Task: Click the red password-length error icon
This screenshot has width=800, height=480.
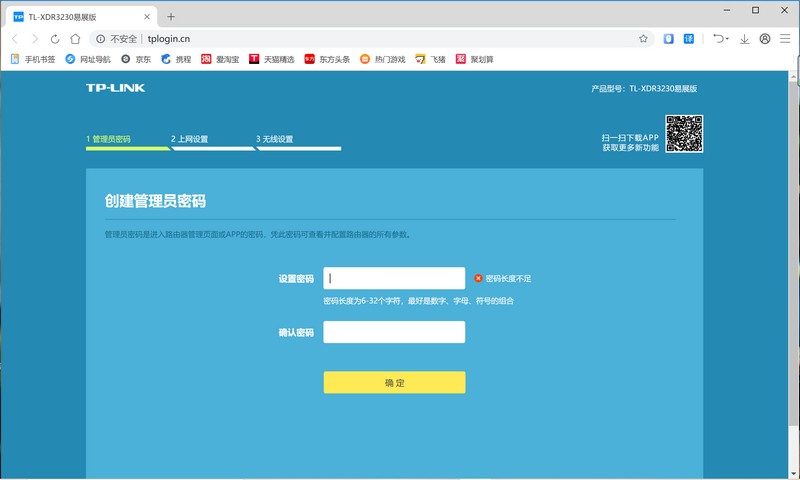Action: point(478,278)
